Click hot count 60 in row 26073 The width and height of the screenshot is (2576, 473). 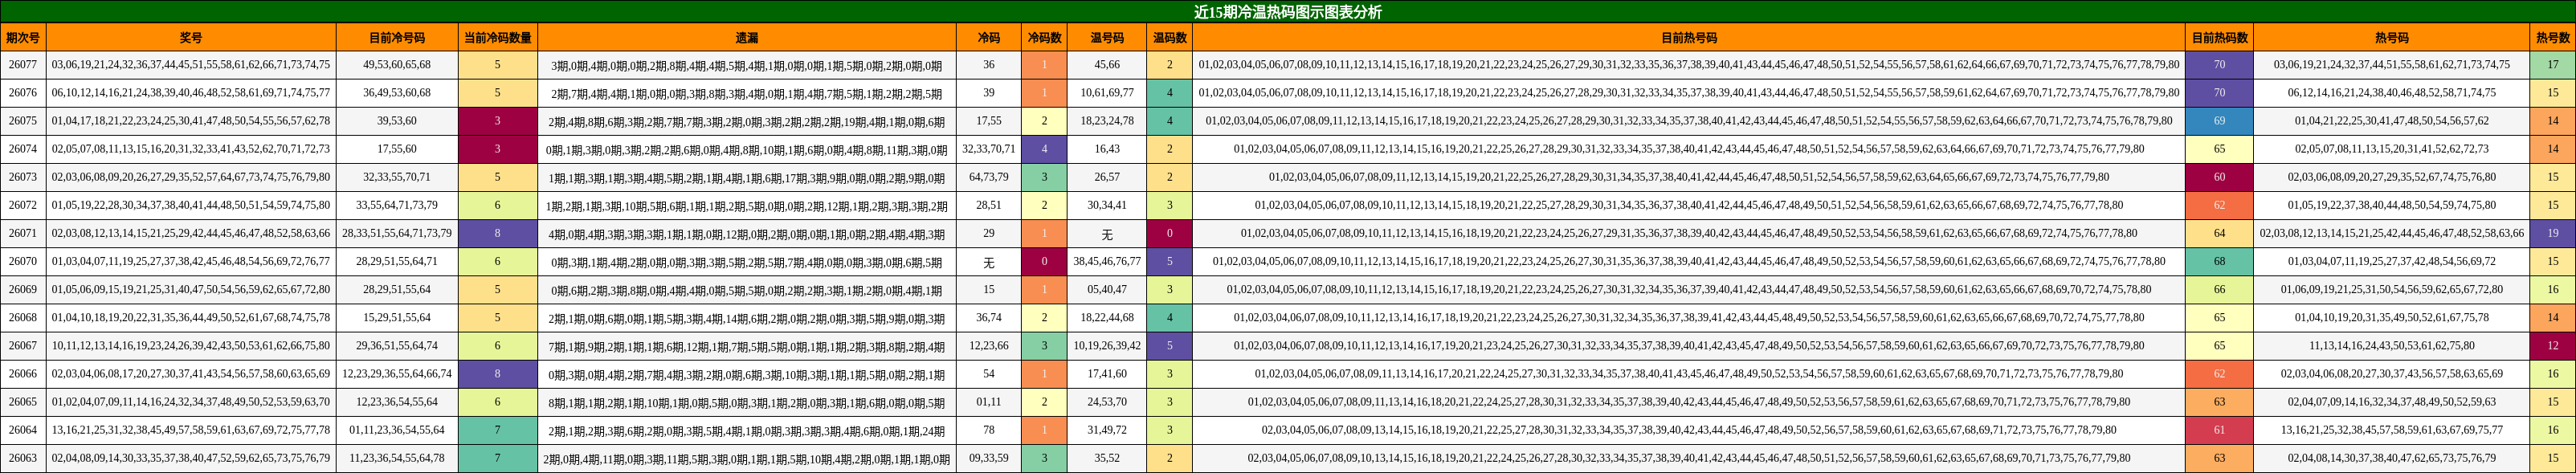(2220, 177)
